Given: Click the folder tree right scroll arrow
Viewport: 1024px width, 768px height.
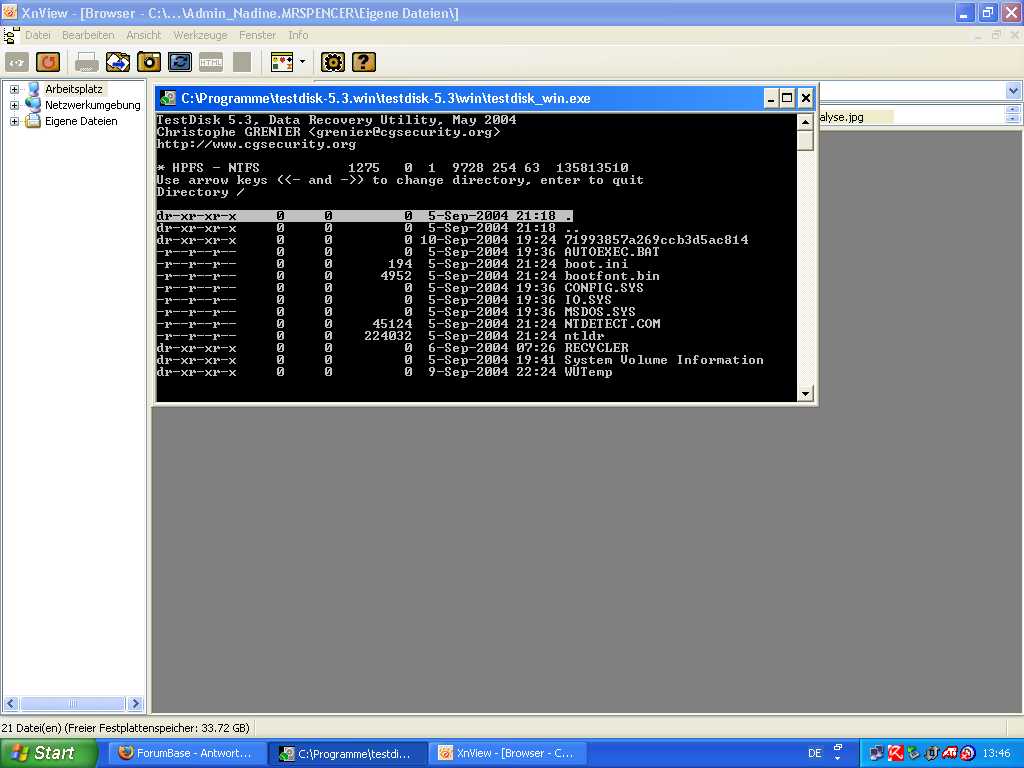Looking at the screenshot, I should coord(135,703).
